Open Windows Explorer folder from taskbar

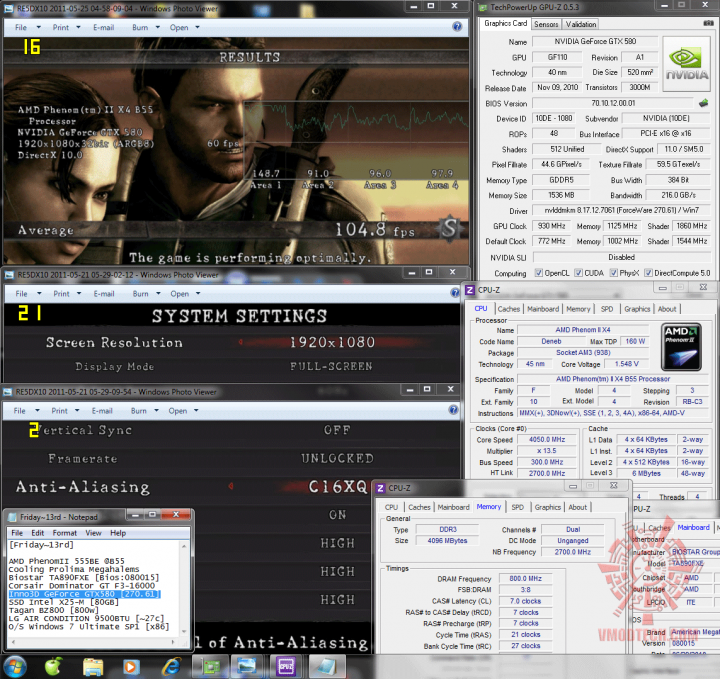point(93,667)
